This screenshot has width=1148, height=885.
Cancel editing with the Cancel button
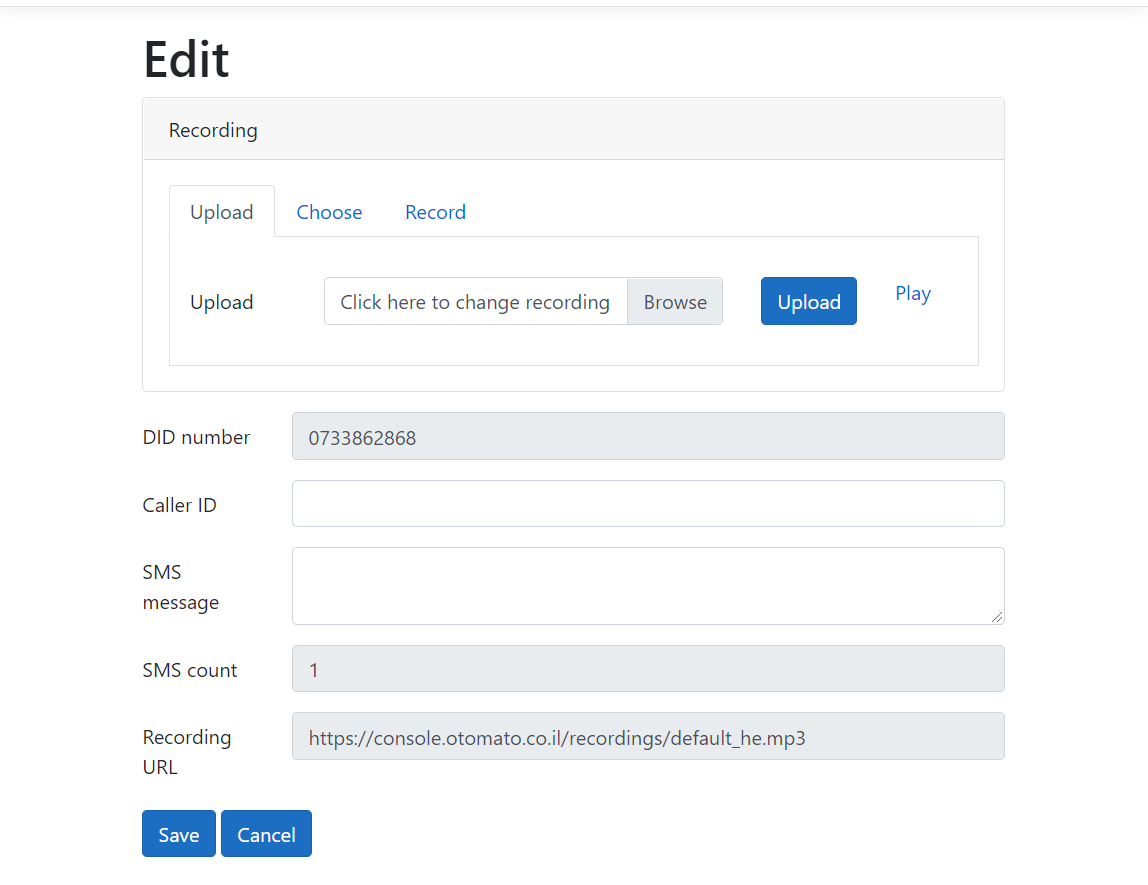click(266, 834)
